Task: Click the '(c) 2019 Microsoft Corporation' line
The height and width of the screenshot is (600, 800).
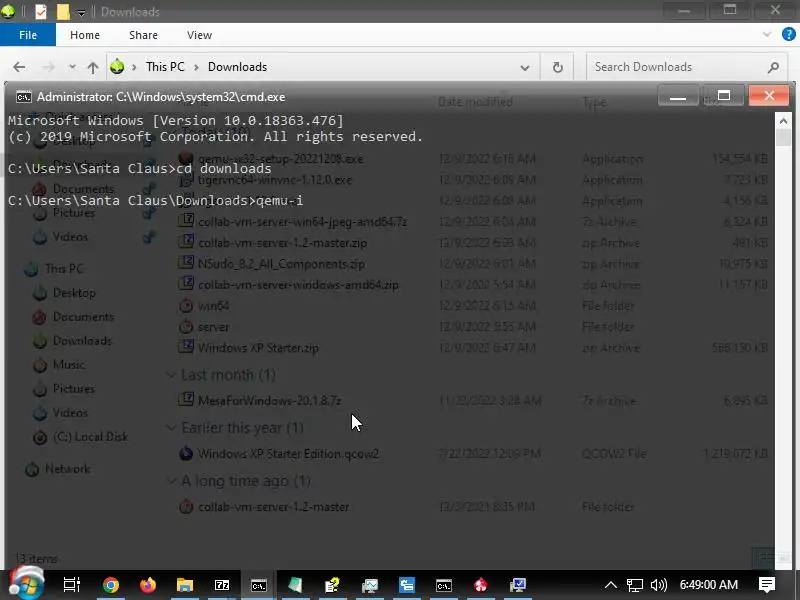Action: pyautogui.click(x=215, y=137)
